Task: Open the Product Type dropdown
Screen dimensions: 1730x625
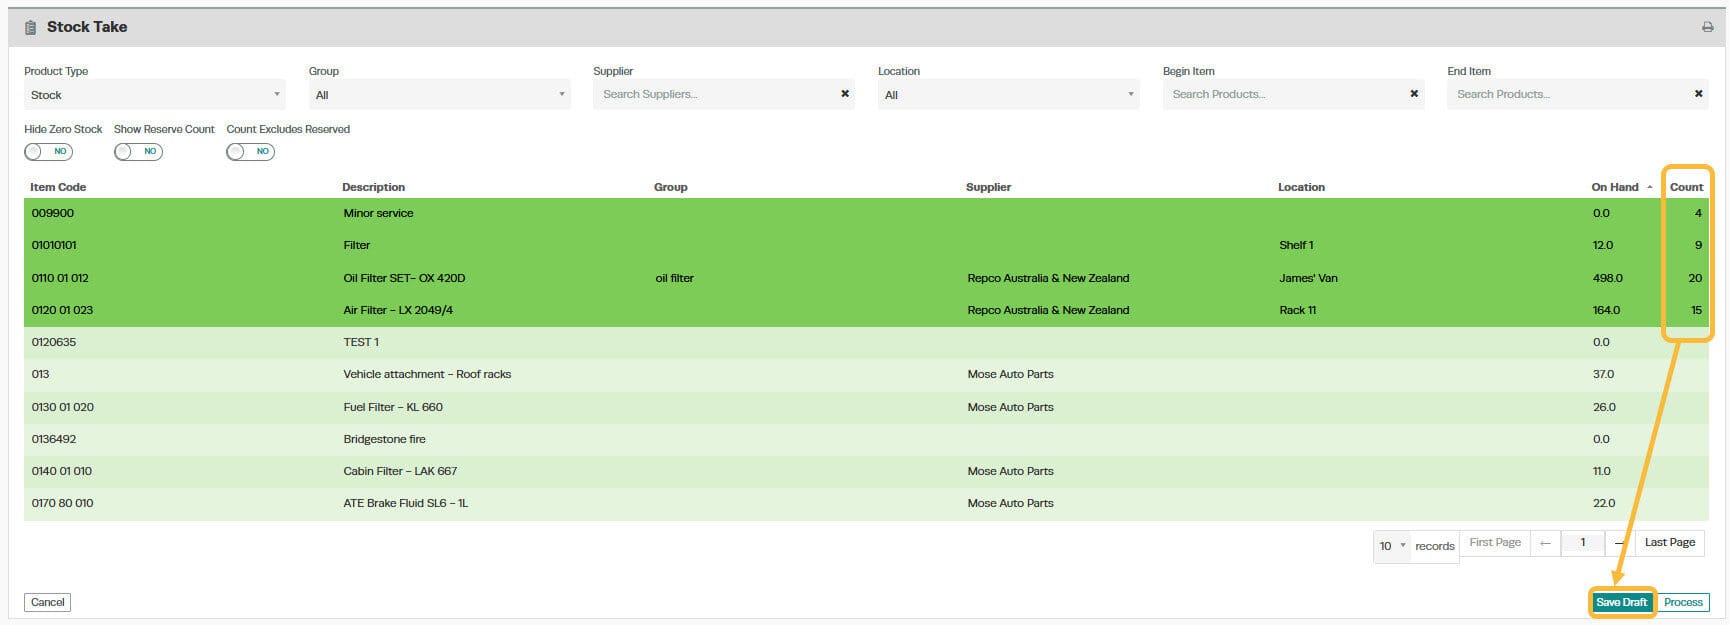Action: point(155,95)
